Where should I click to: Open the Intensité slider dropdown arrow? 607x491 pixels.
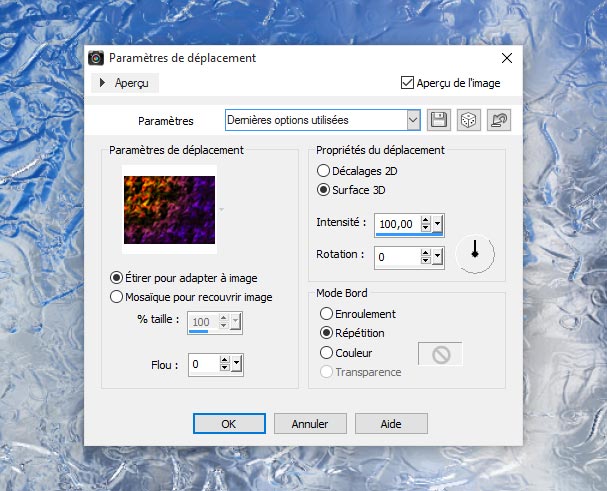coord(438,223)
